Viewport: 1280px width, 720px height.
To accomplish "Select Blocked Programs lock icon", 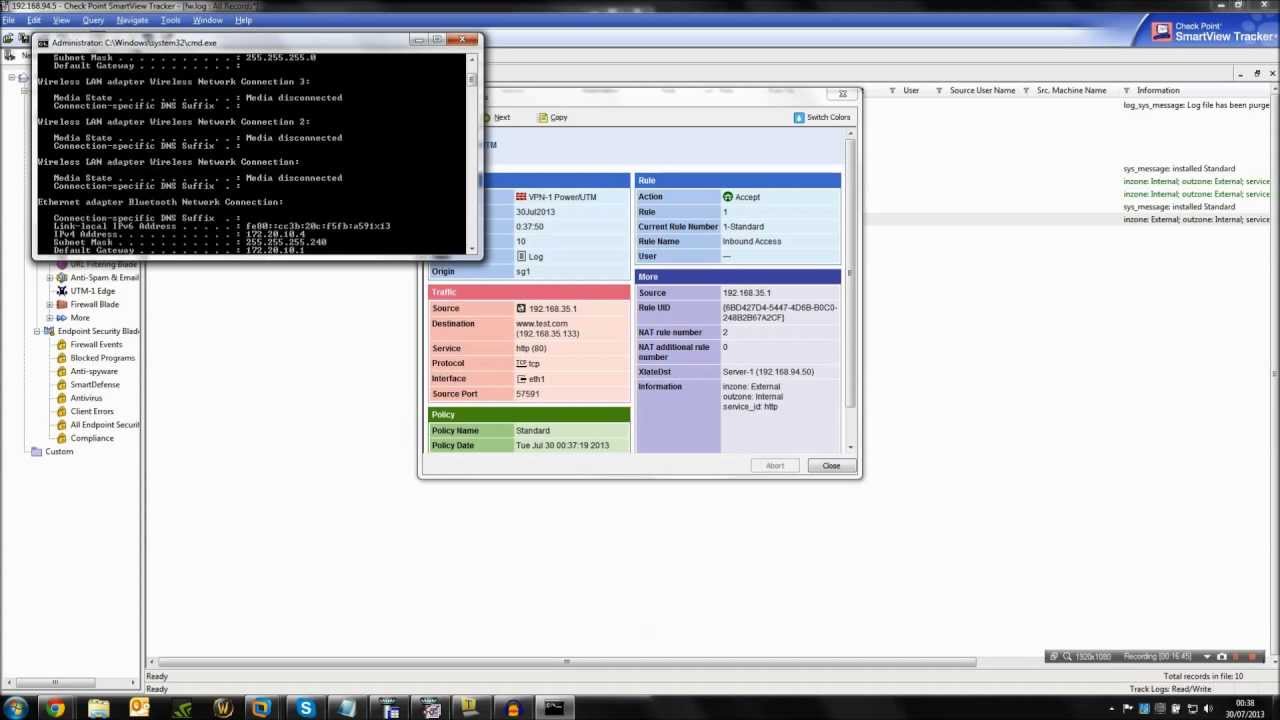I will point(62,358).
